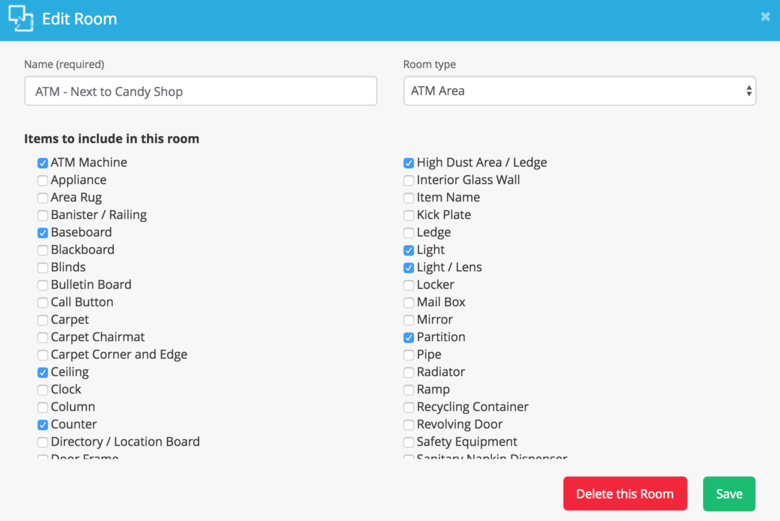Close the Edit Room dialog
The height and width of the screenshot is (521, 780).
(x=765, y=17)
